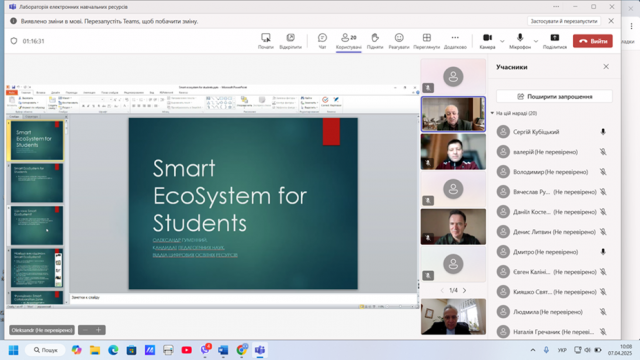Click the avatar icon of Дмитро
The height and width of the screenshot is (360, 640).
pyautogui.click(x=503, y=252)
